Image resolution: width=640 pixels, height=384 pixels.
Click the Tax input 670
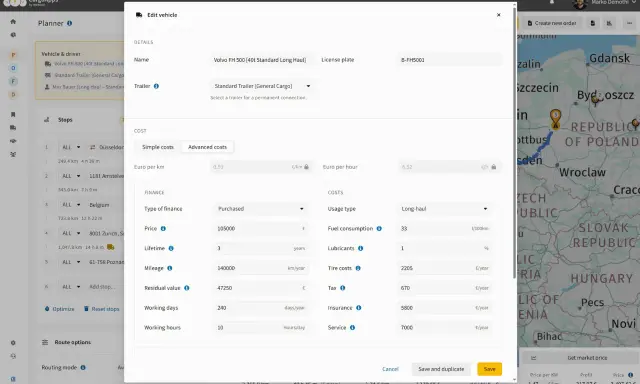click(444, 288)
